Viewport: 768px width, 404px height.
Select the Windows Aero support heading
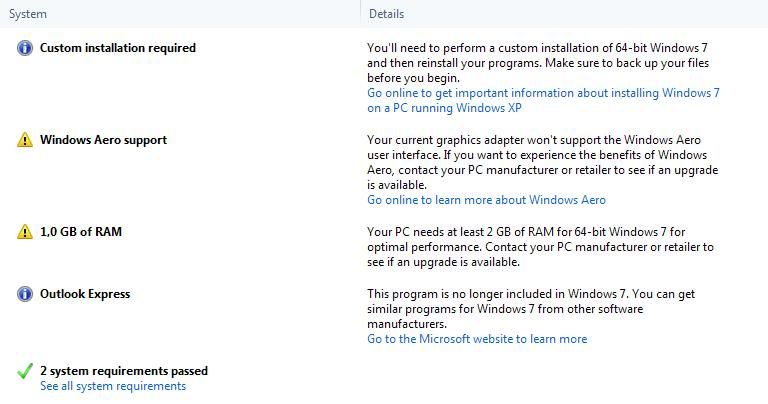(103, 140)
